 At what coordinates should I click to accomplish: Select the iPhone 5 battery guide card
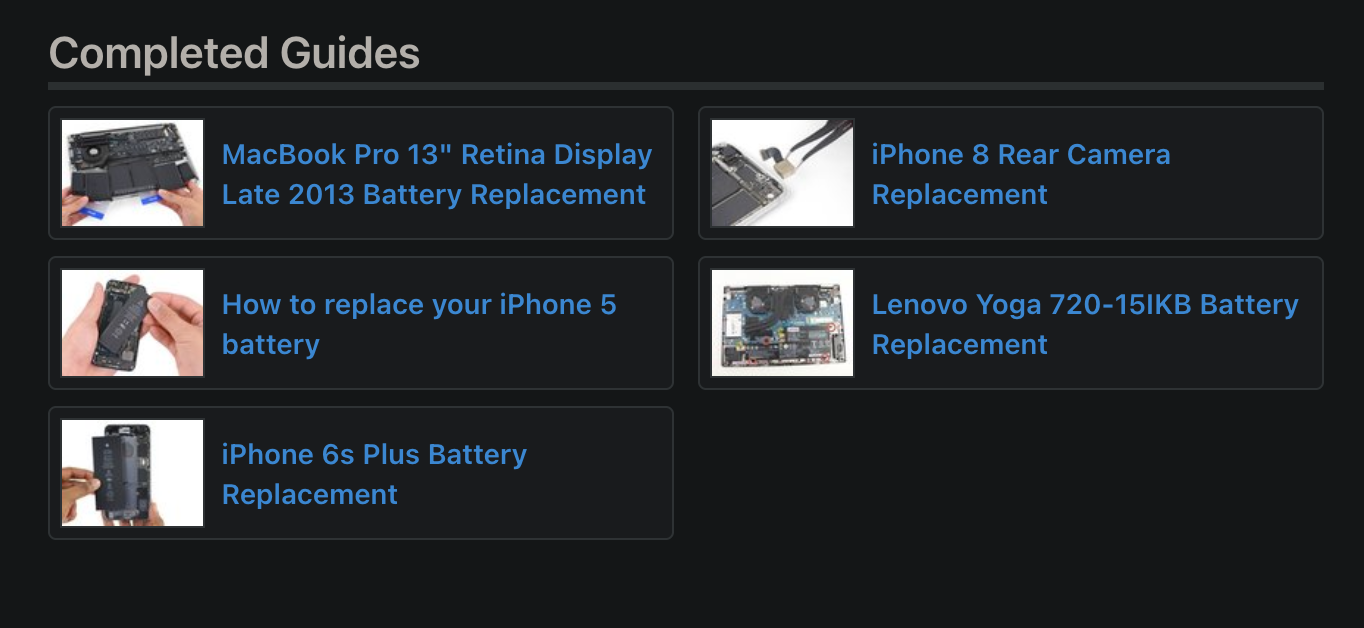click(x=360, y=322)
